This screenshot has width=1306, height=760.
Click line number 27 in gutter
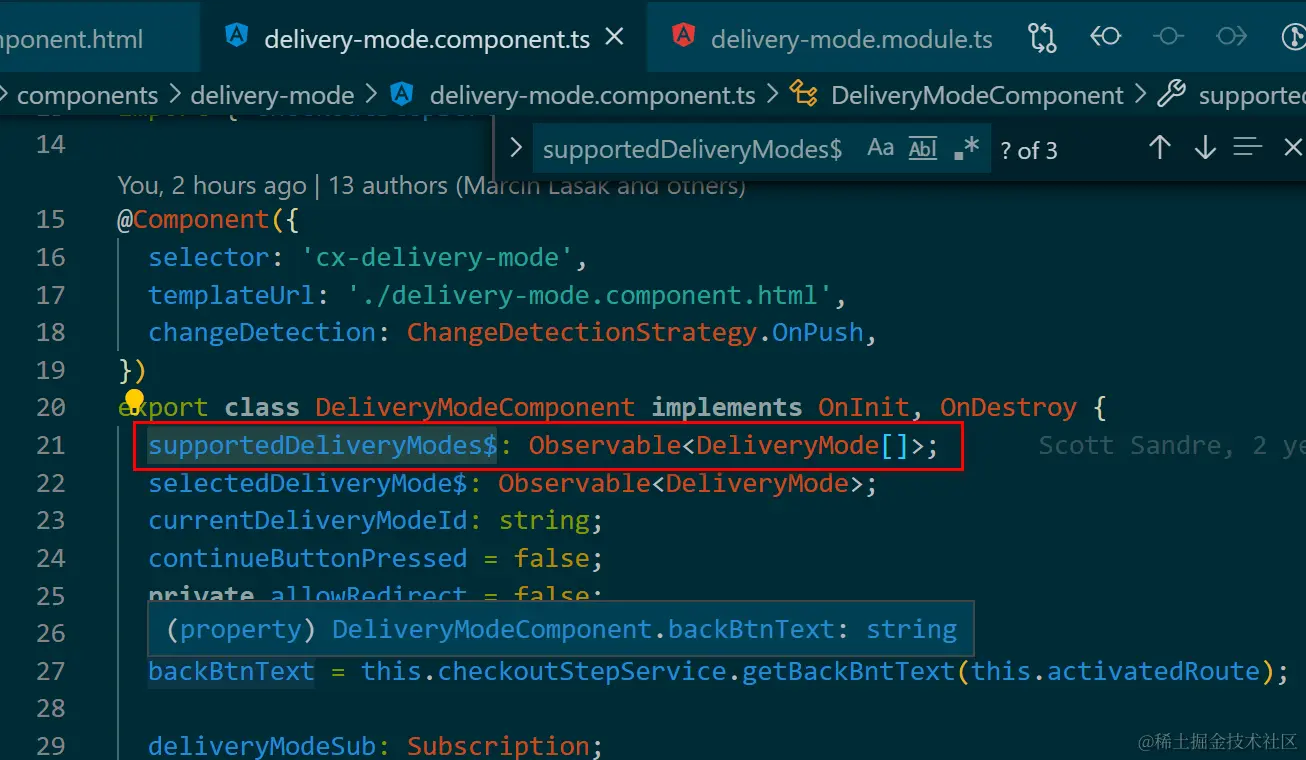(x=51, y=671)
